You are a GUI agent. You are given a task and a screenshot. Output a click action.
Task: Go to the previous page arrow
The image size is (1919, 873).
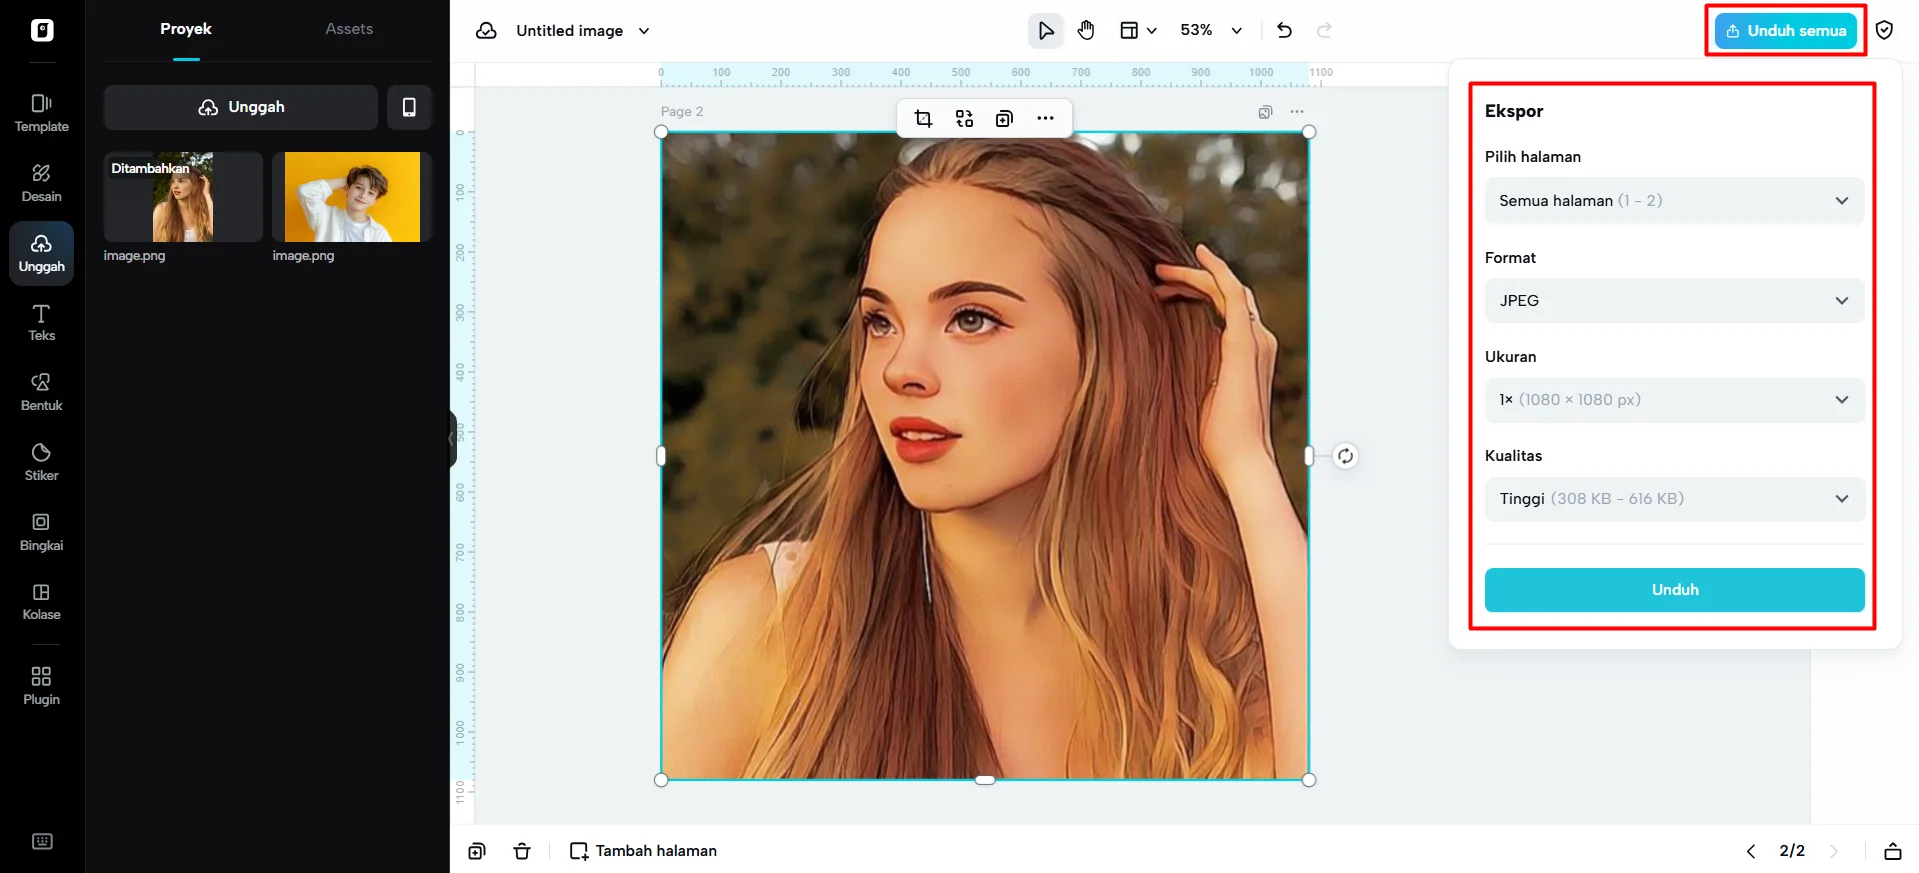(1750, 851)
